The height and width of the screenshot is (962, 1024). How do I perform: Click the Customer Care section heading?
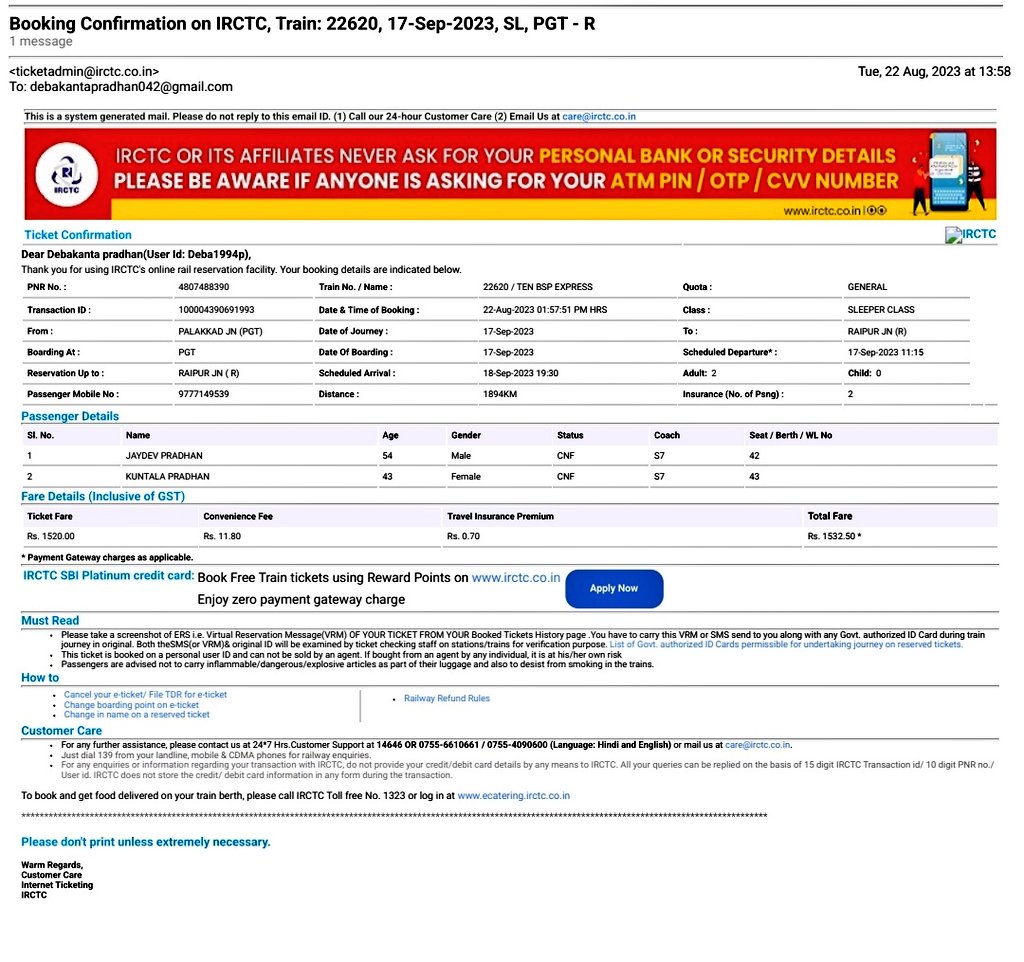click(x=61, y=731)
